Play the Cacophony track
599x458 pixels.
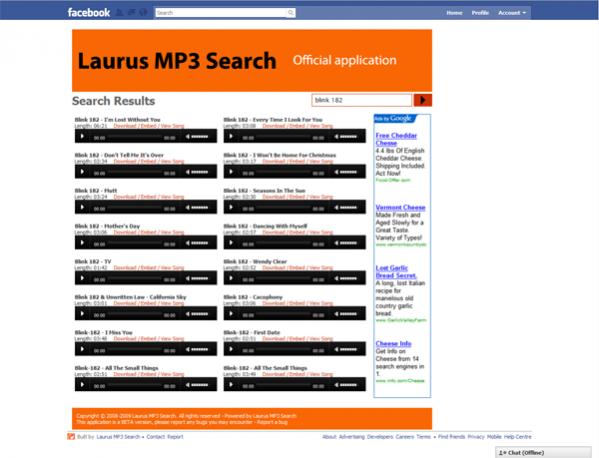pos(231,314)
